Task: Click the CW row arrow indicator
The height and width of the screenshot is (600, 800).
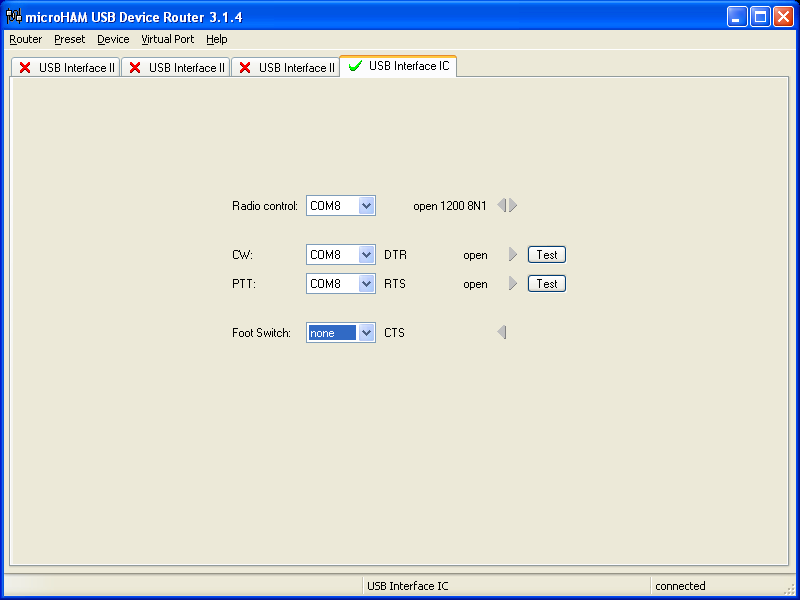Action: click(x=513, y=255)
